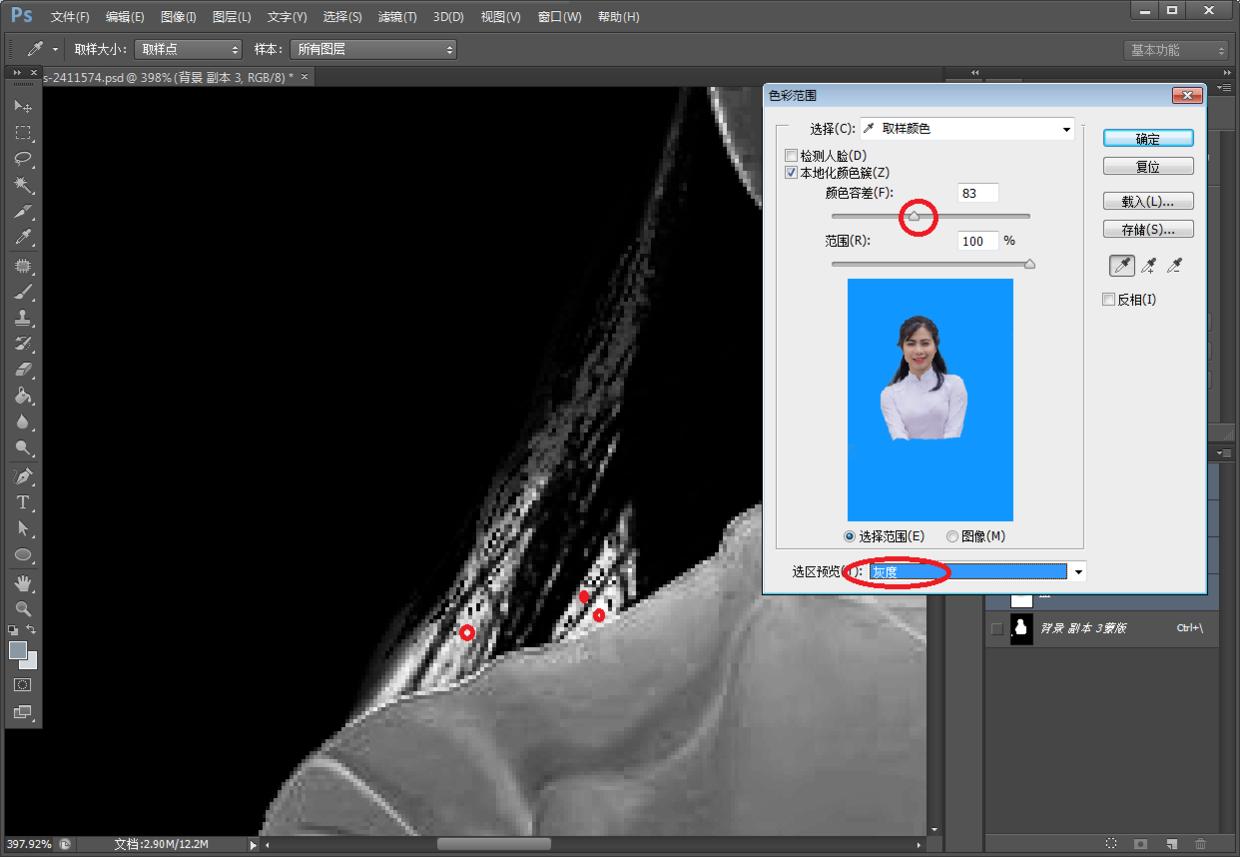Uncheck 本地化颜色簇 checkbox
The image size is (1240, 857).
792,173
